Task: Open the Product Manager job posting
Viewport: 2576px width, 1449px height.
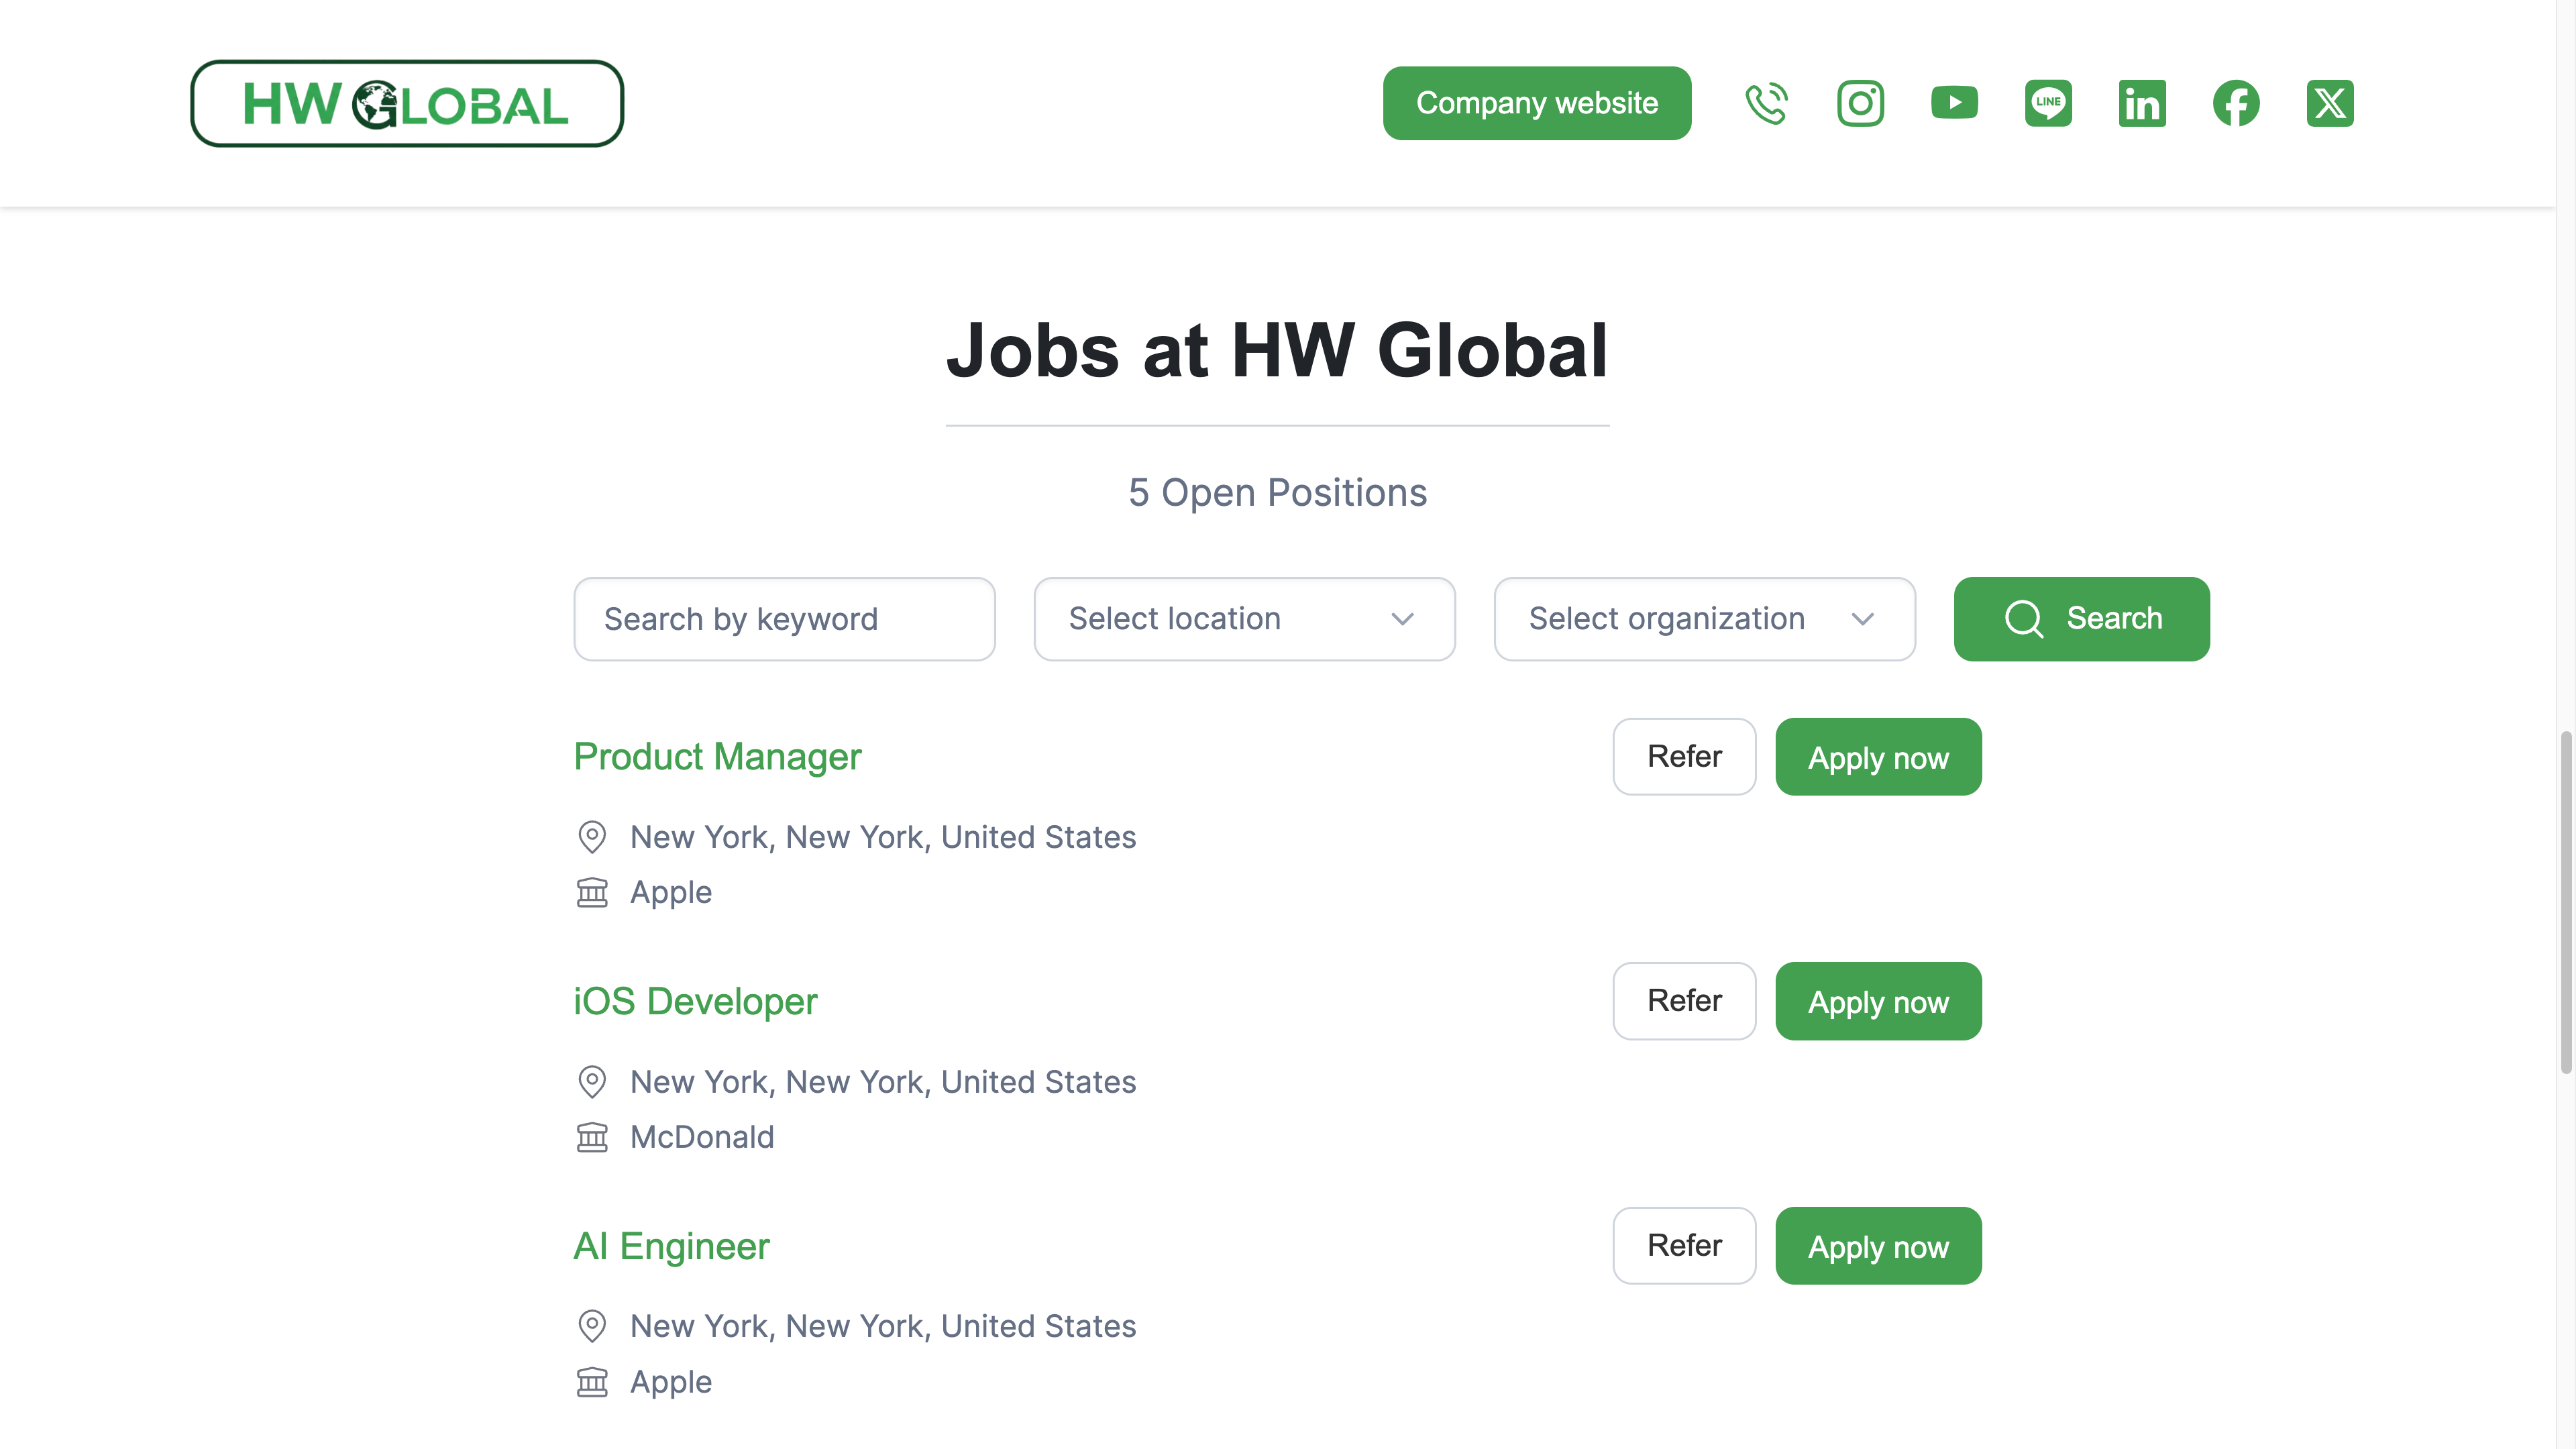Action: pos(717,757)
